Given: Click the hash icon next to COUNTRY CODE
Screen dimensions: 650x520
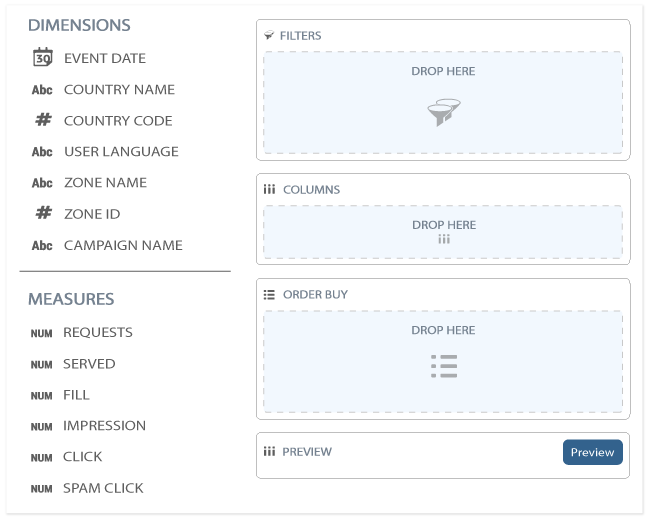Looking at the screenshot, I should [43, 120].
